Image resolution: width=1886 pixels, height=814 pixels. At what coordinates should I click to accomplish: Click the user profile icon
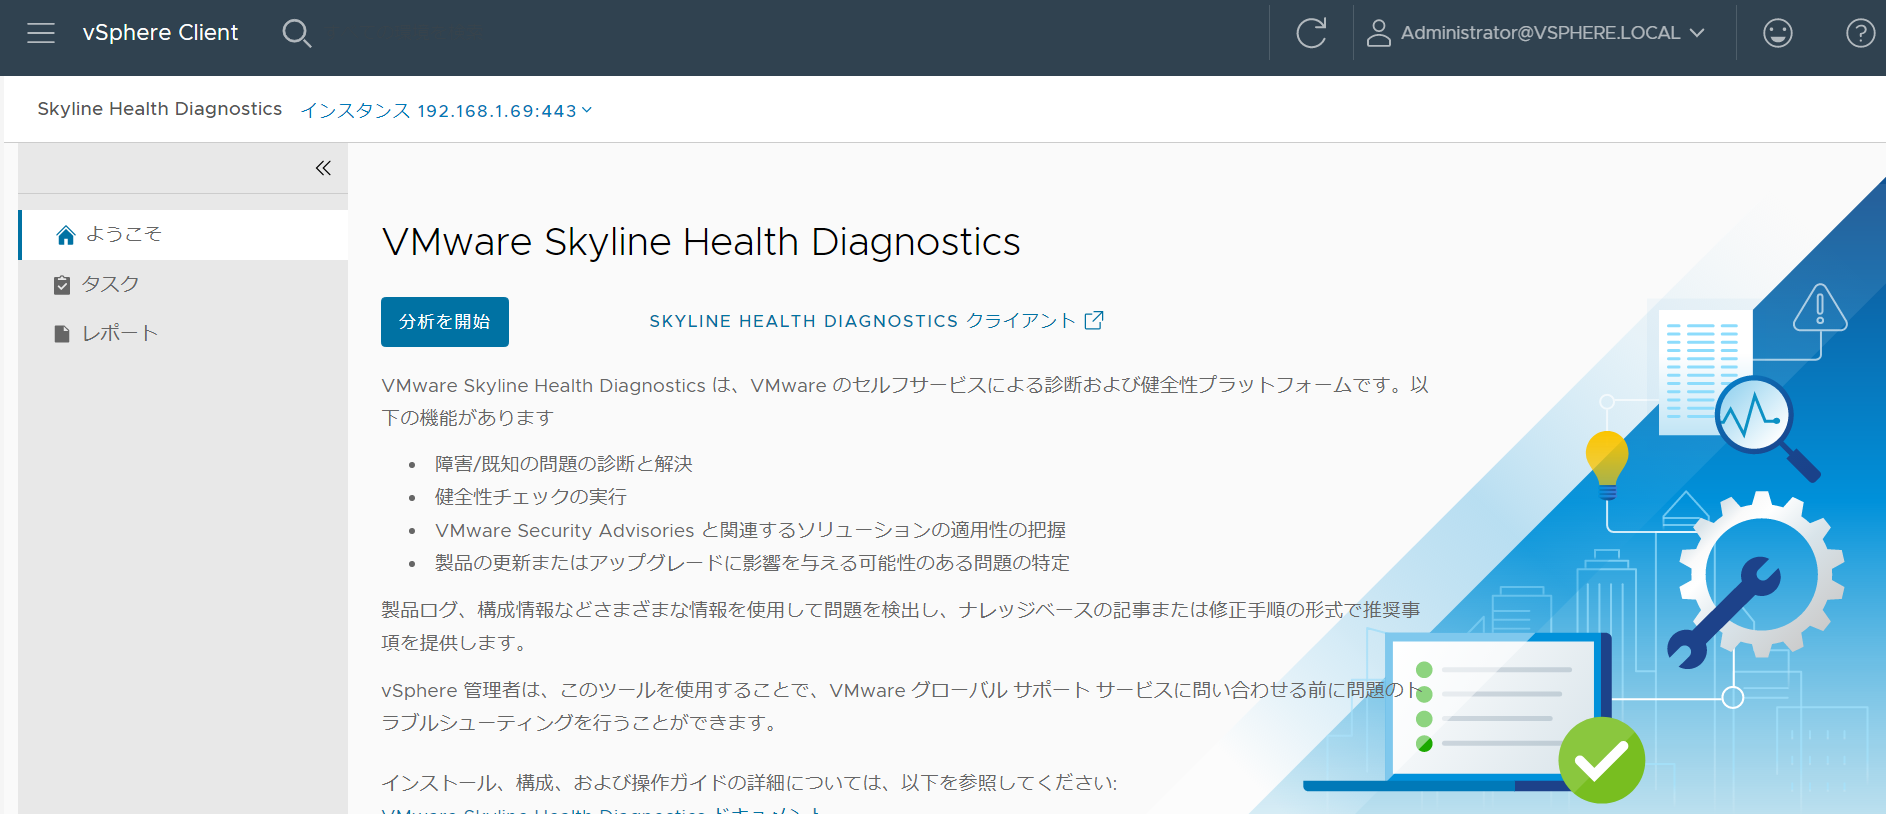[x=1379, y=33]
